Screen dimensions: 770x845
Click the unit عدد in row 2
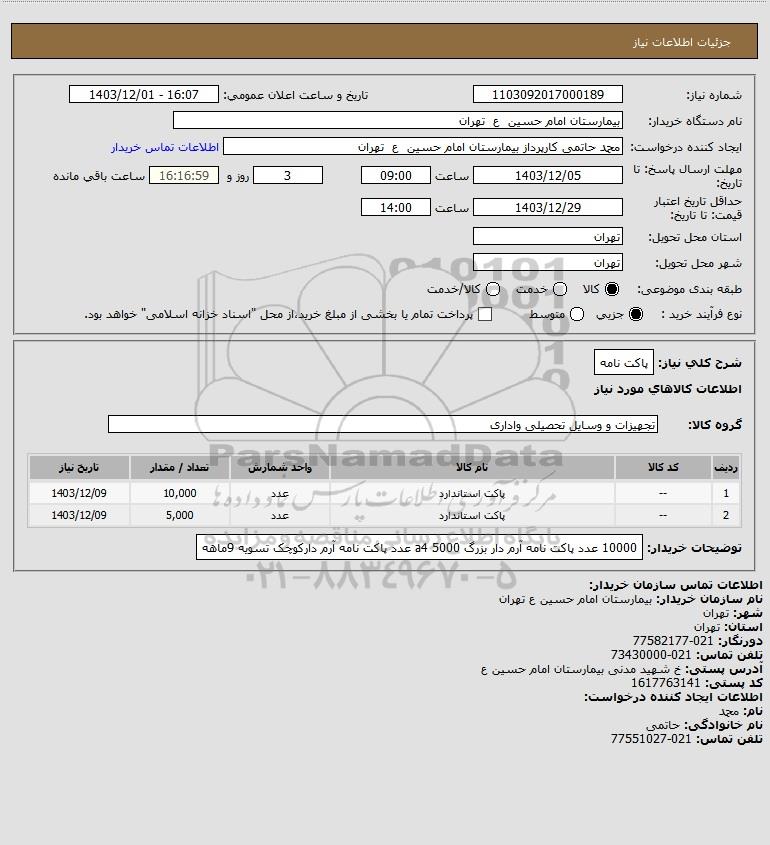[x=280, y=516]
